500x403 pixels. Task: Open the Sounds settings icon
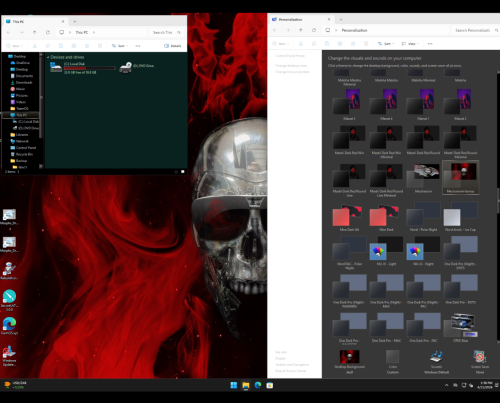tap(436, 357)
